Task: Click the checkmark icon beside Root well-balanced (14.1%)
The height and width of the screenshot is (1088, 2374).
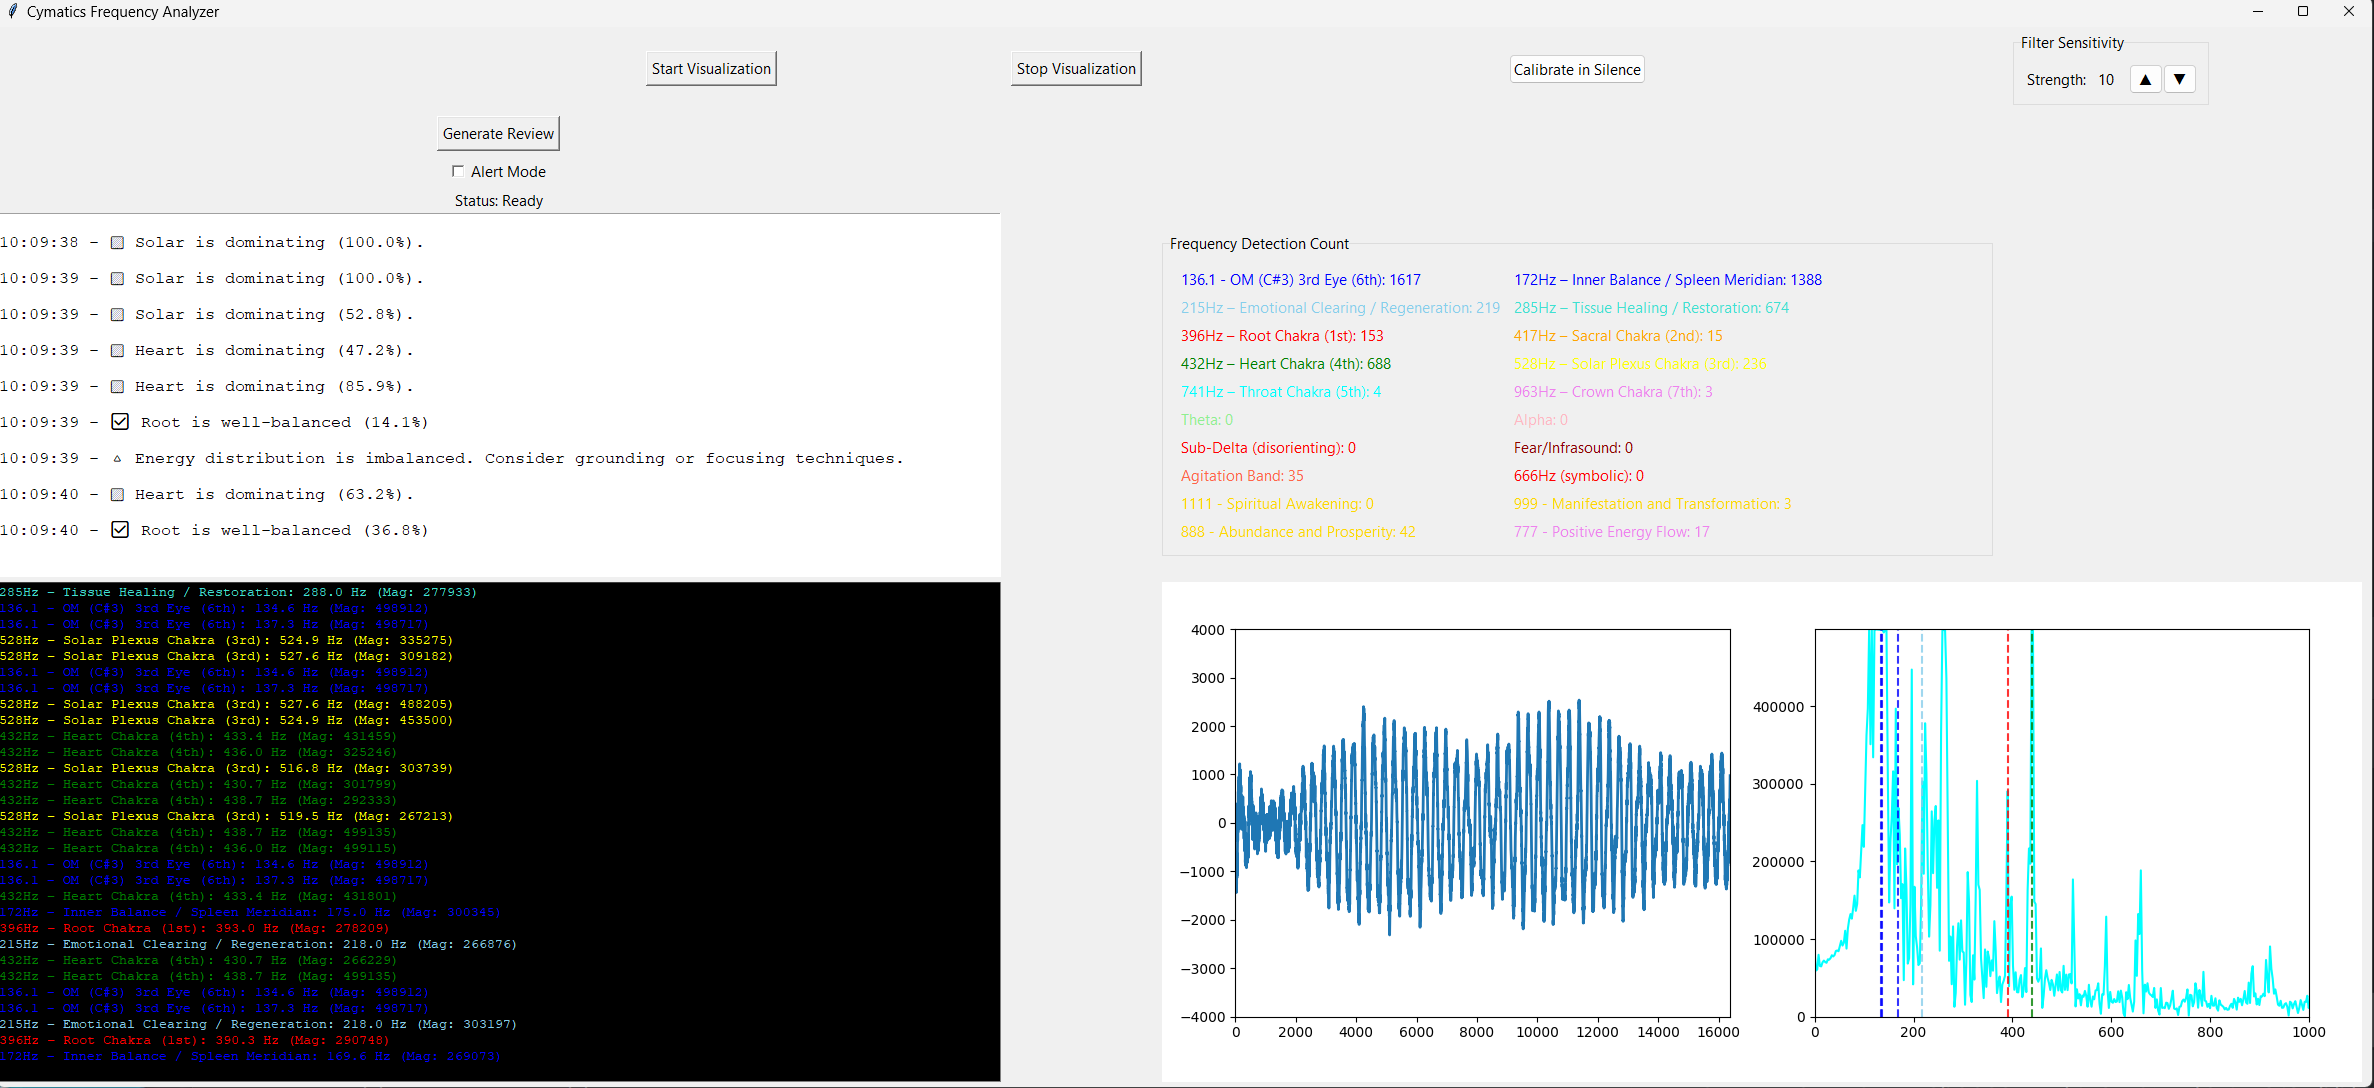Action: 120,422
